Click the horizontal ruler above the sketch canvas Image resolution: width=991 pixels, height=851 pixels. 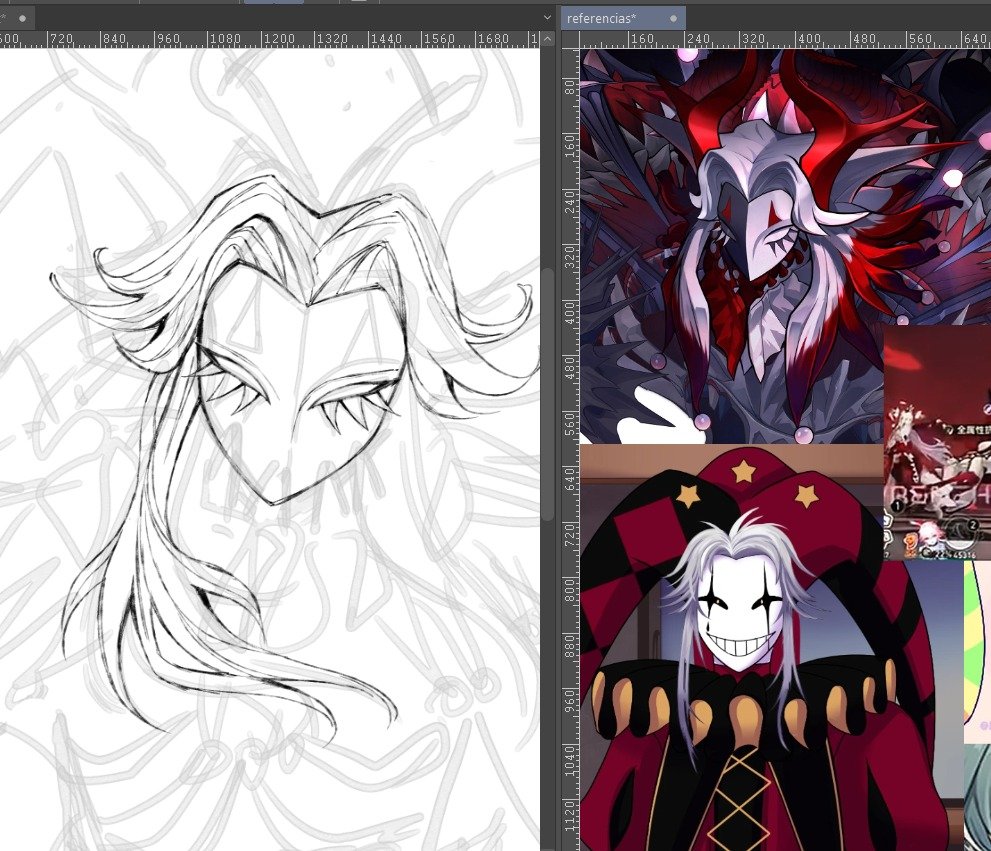coord(270,39)
